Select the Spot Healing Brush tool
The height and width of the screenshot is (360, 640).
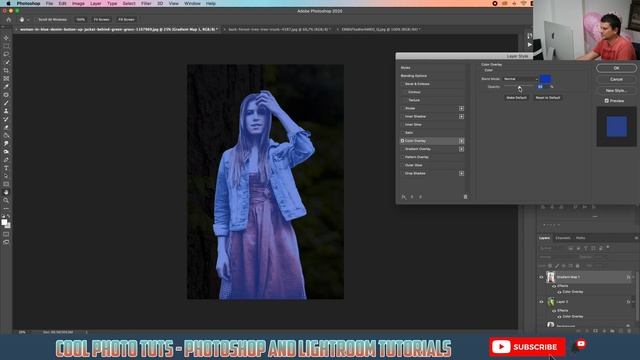point(6,95)
